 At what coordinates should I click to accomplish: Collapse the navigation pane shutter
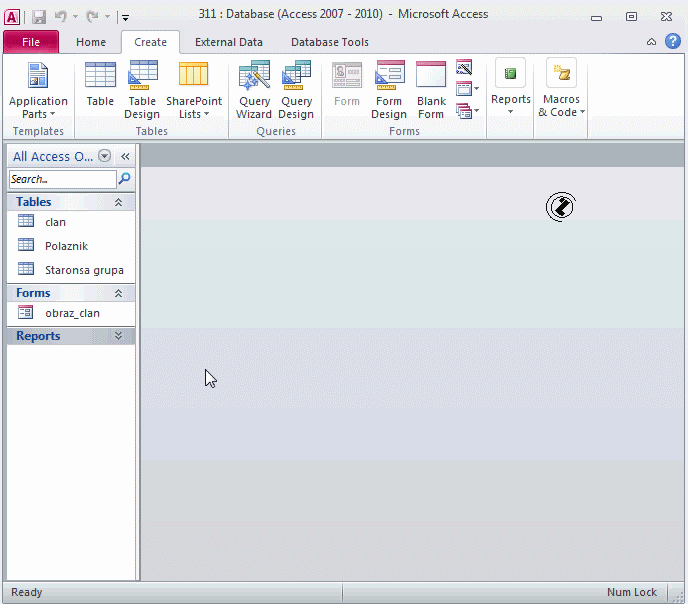pos(125,156)
